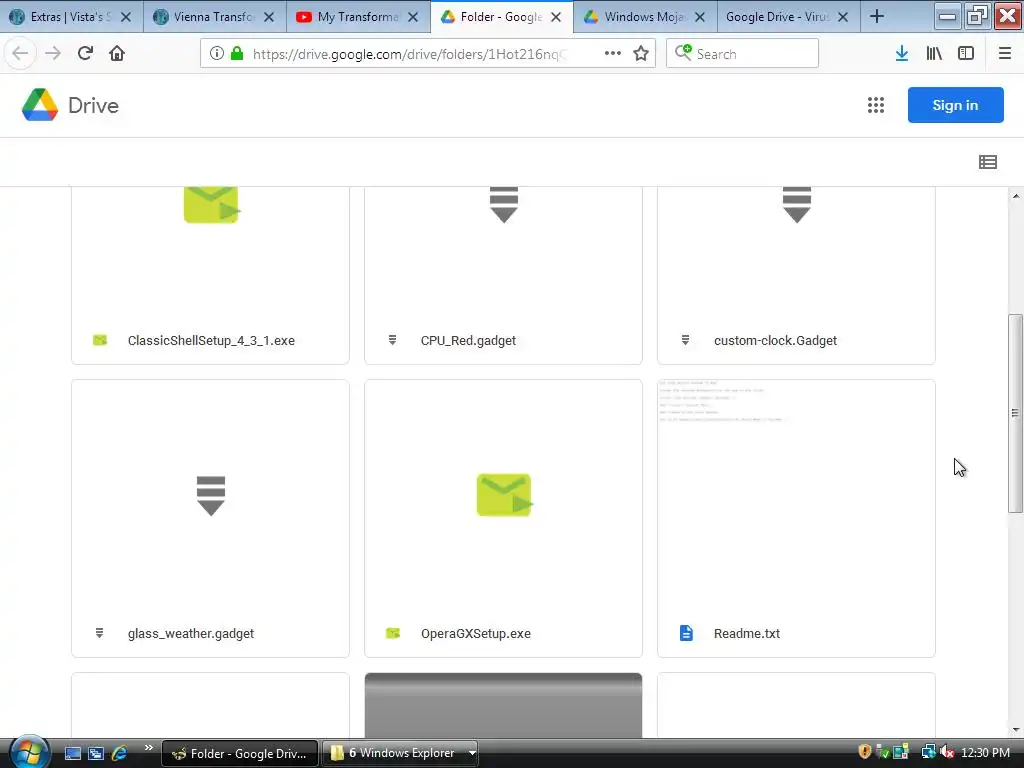Click the green secure padlock icon
This screenshot has width=1024, height=768.
[237, 54]
